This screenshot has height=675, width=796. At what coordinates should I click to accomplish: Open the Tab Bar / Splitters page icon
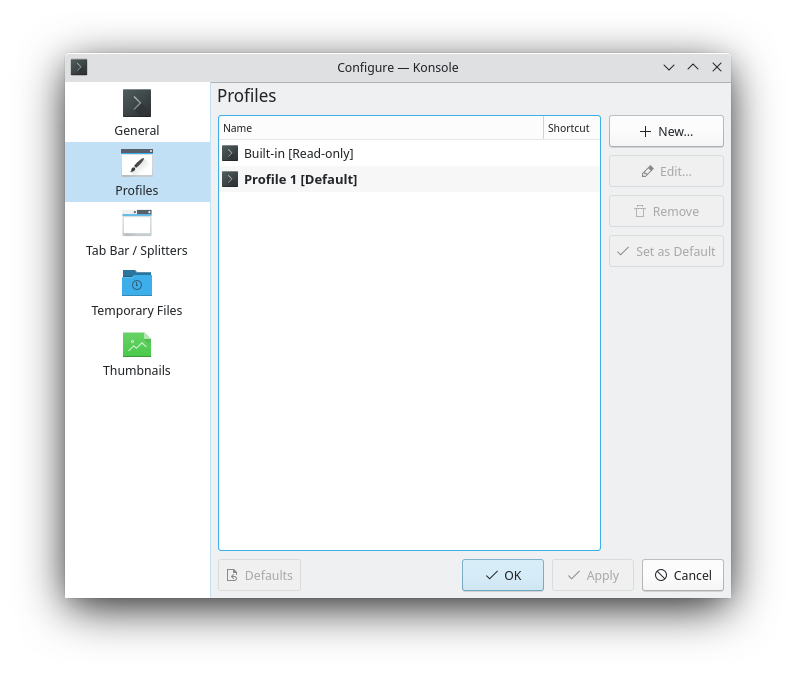click(137, 223)
